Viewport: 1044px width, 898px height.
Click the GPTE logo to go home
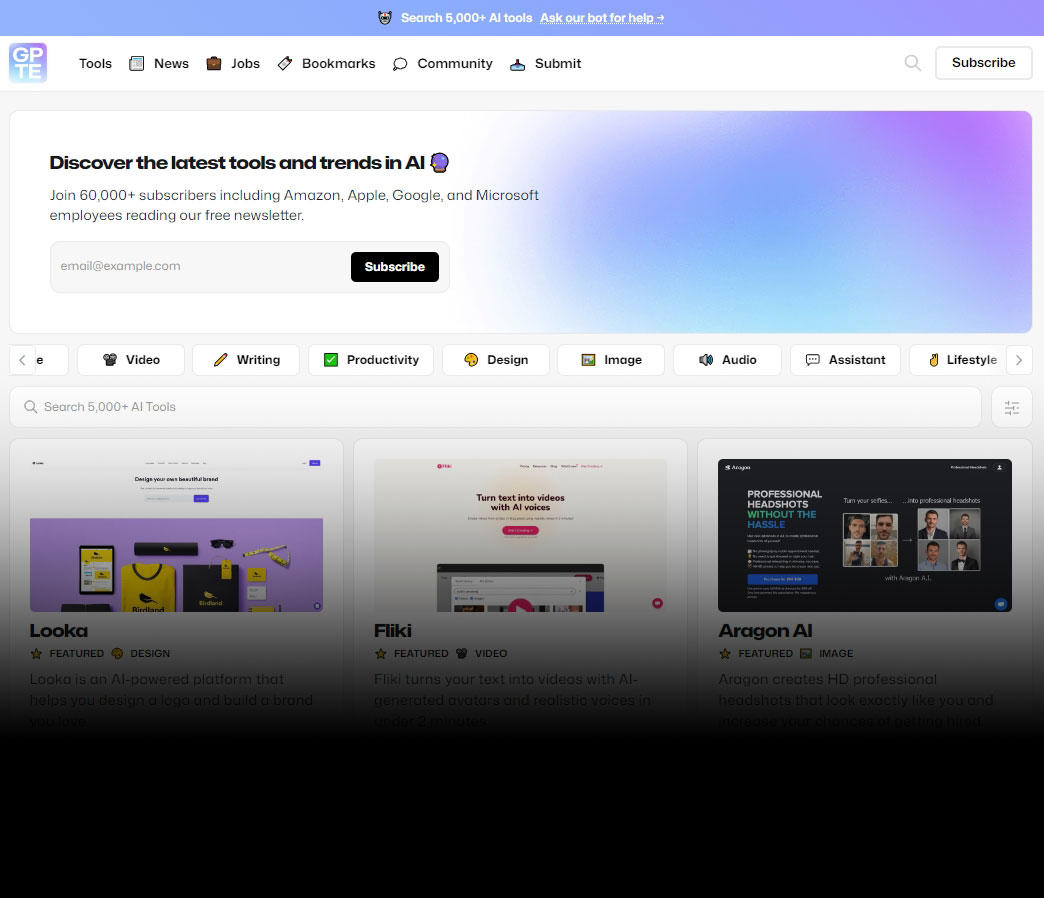(27, 62)
